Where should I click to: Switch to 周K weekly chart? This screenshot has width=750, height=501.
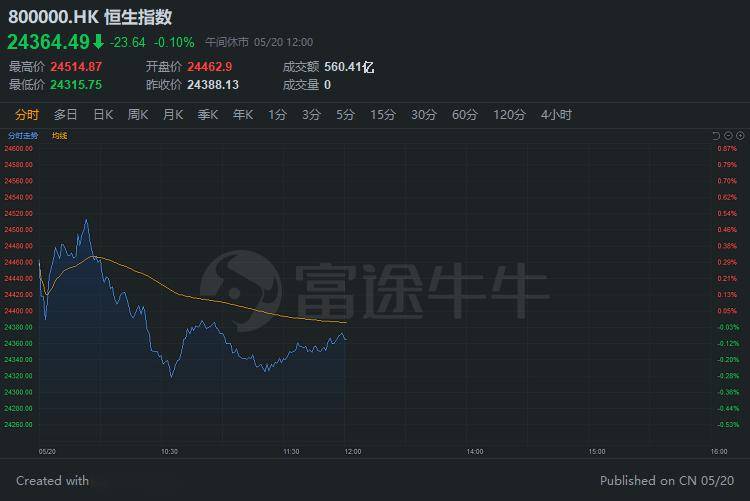(x=138, y=115)
